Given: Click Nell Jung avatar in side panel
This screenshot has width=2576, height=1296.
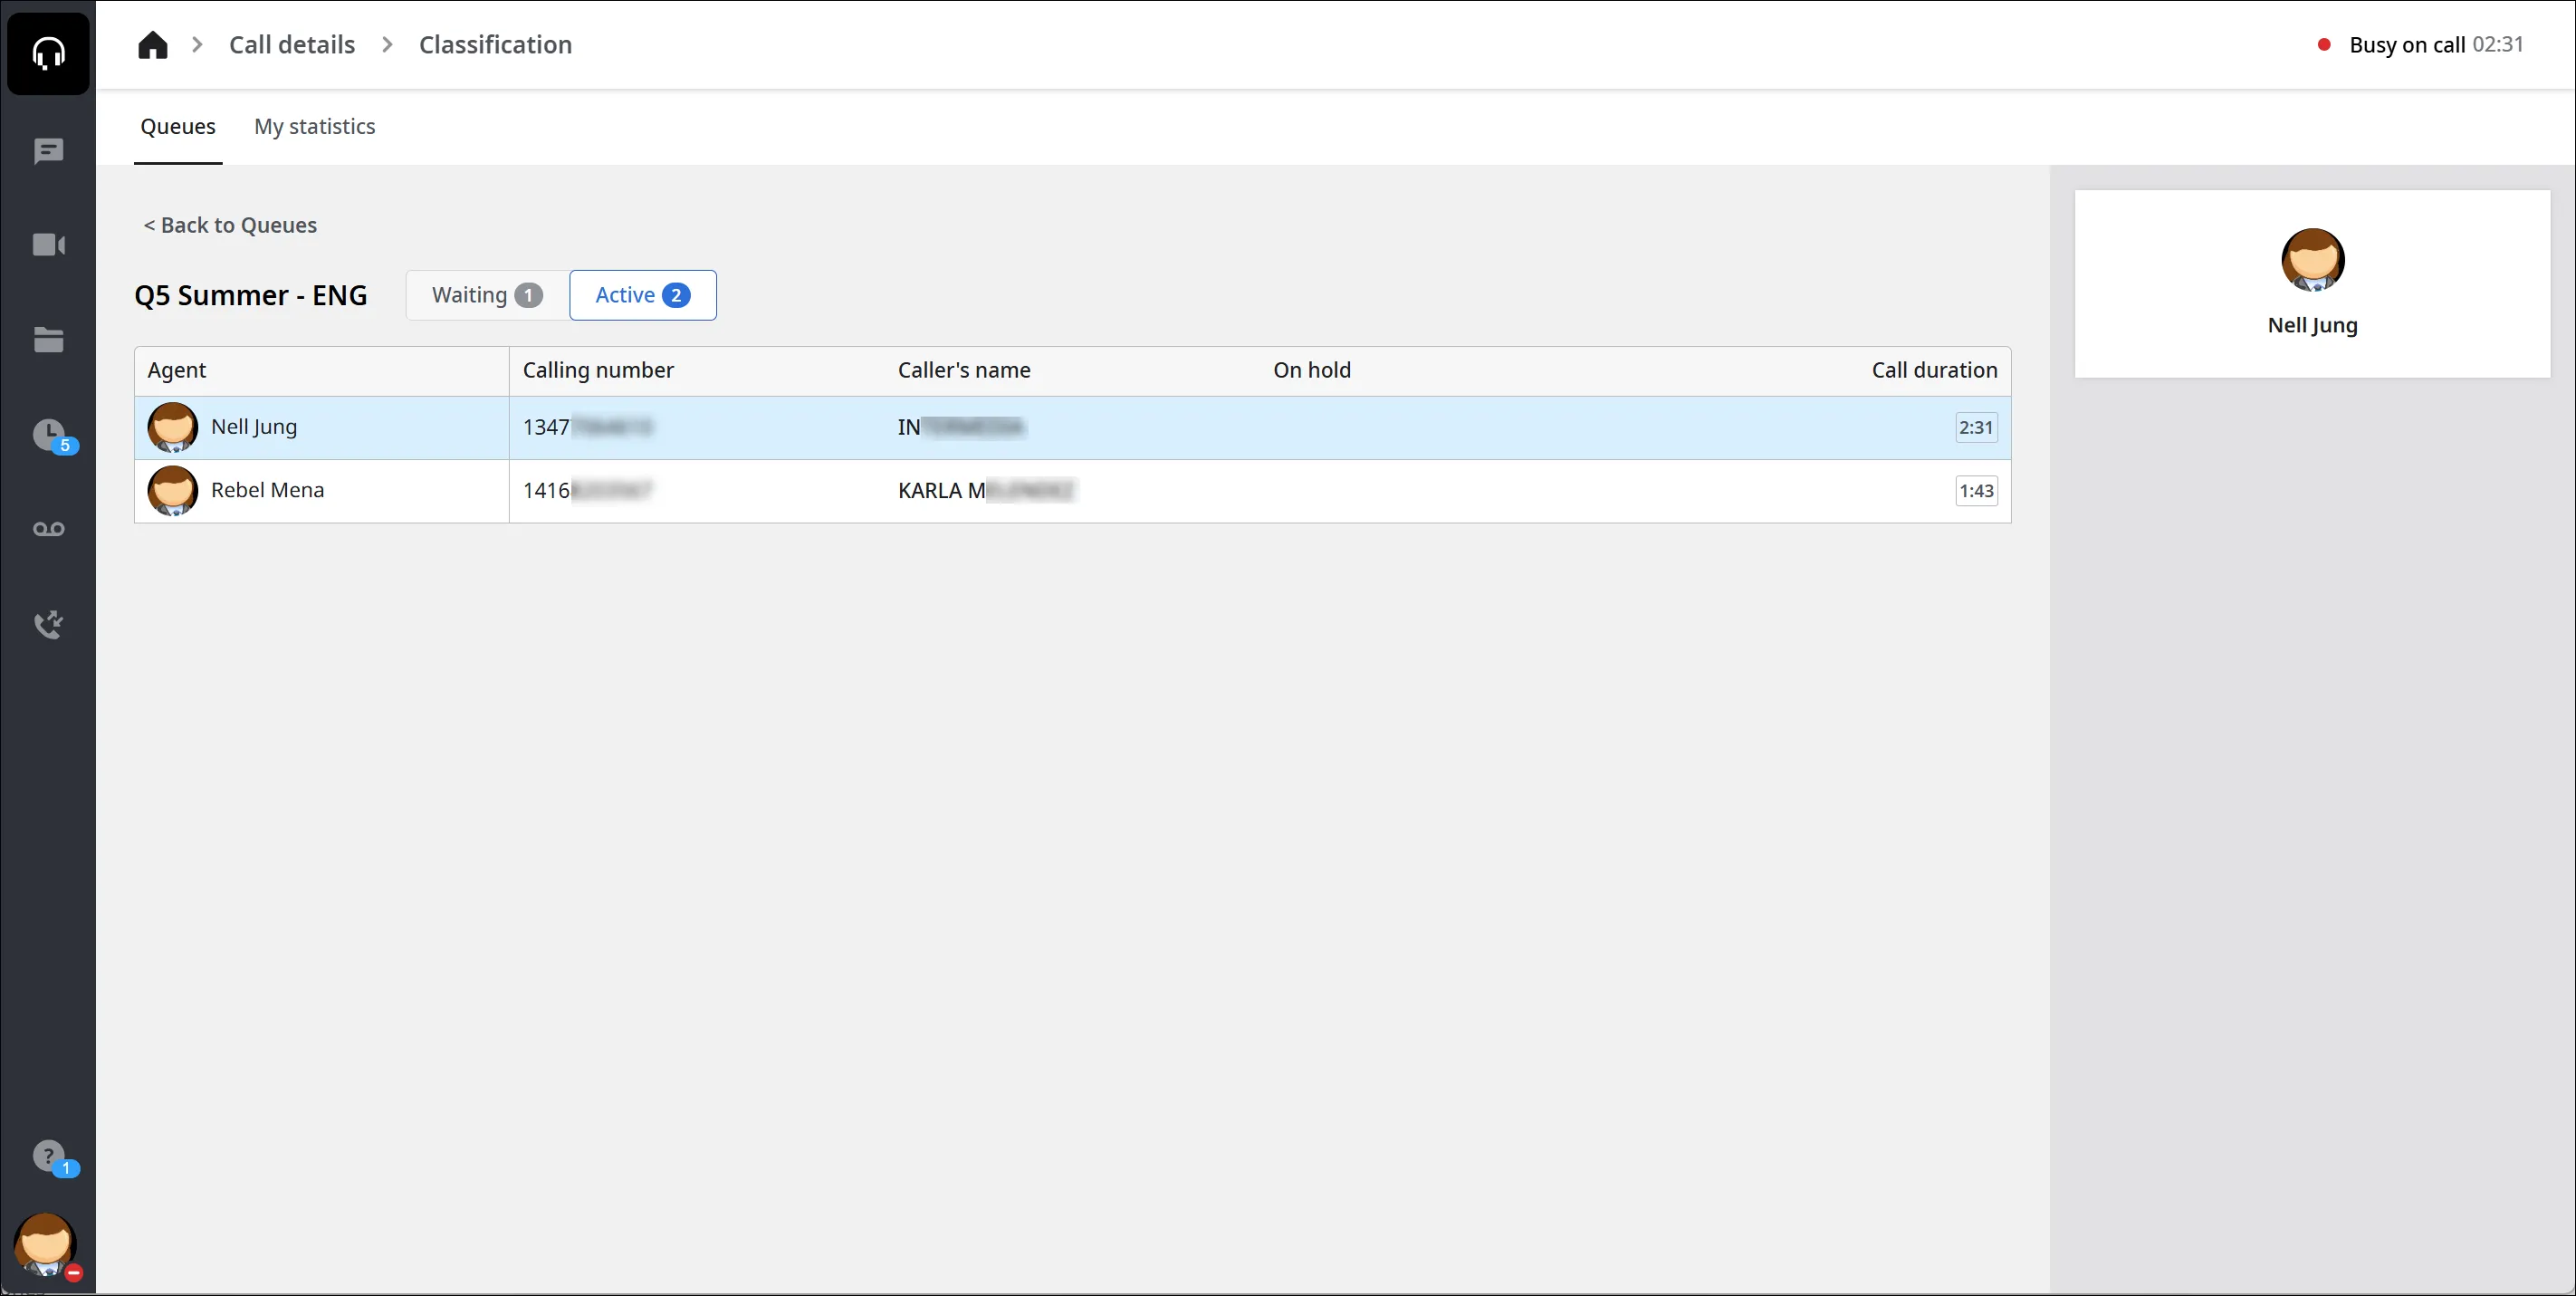Looking at the screenshot, I should click(x=2312, y=260).
